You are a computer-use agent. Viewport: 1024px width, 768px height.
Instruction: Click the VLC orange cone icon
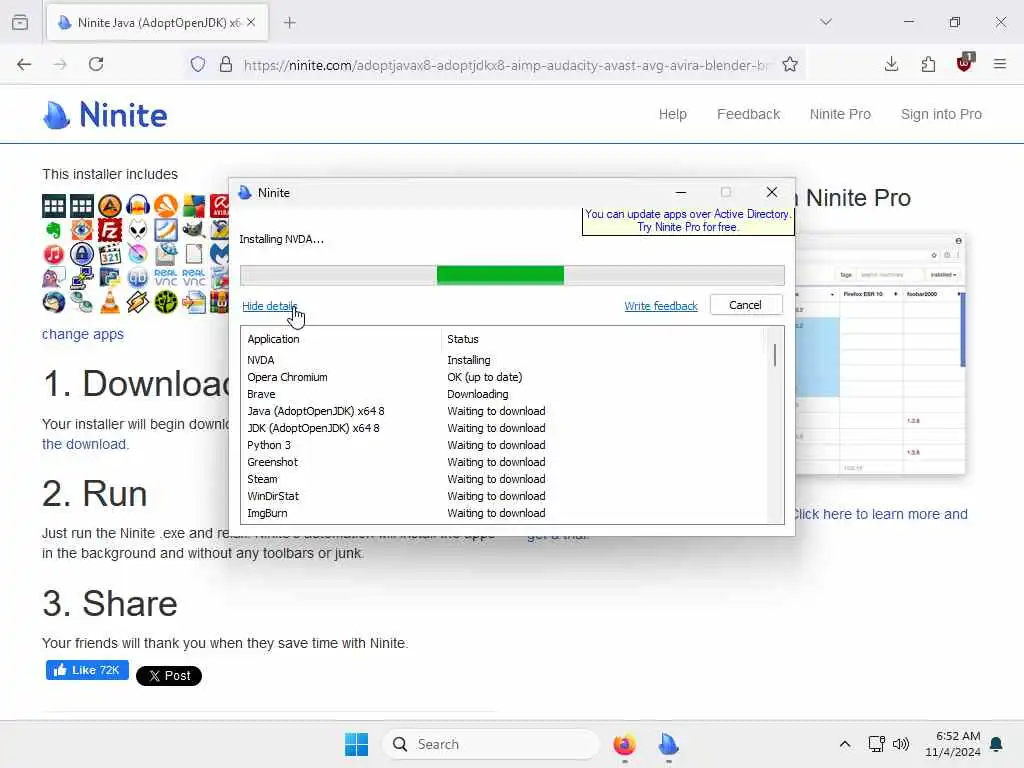110,302
